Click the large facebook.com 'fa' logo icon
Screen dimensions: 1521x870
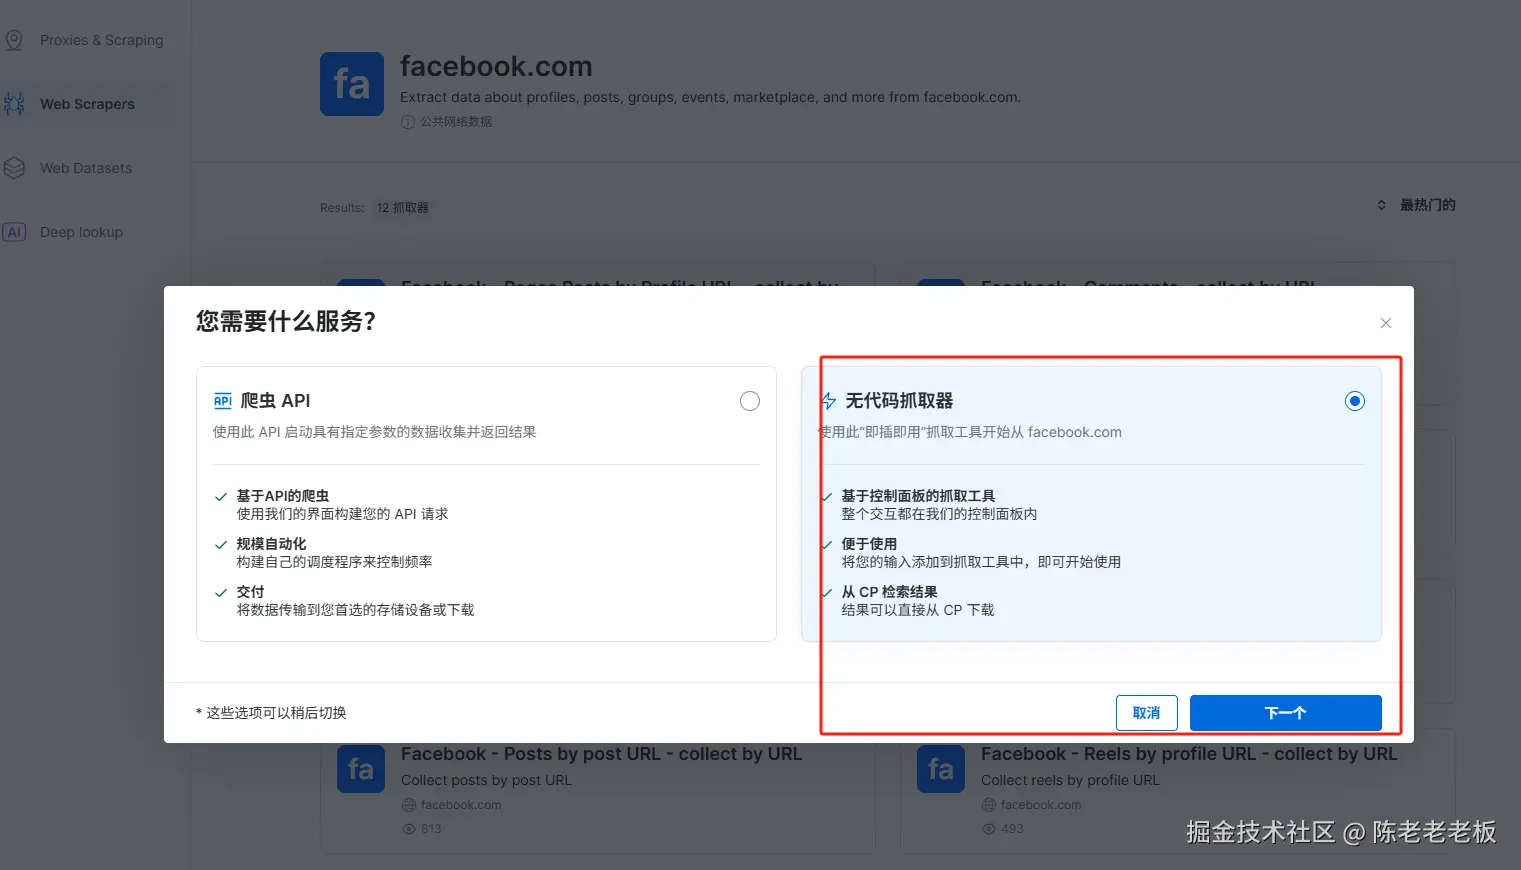coord(351,84)
